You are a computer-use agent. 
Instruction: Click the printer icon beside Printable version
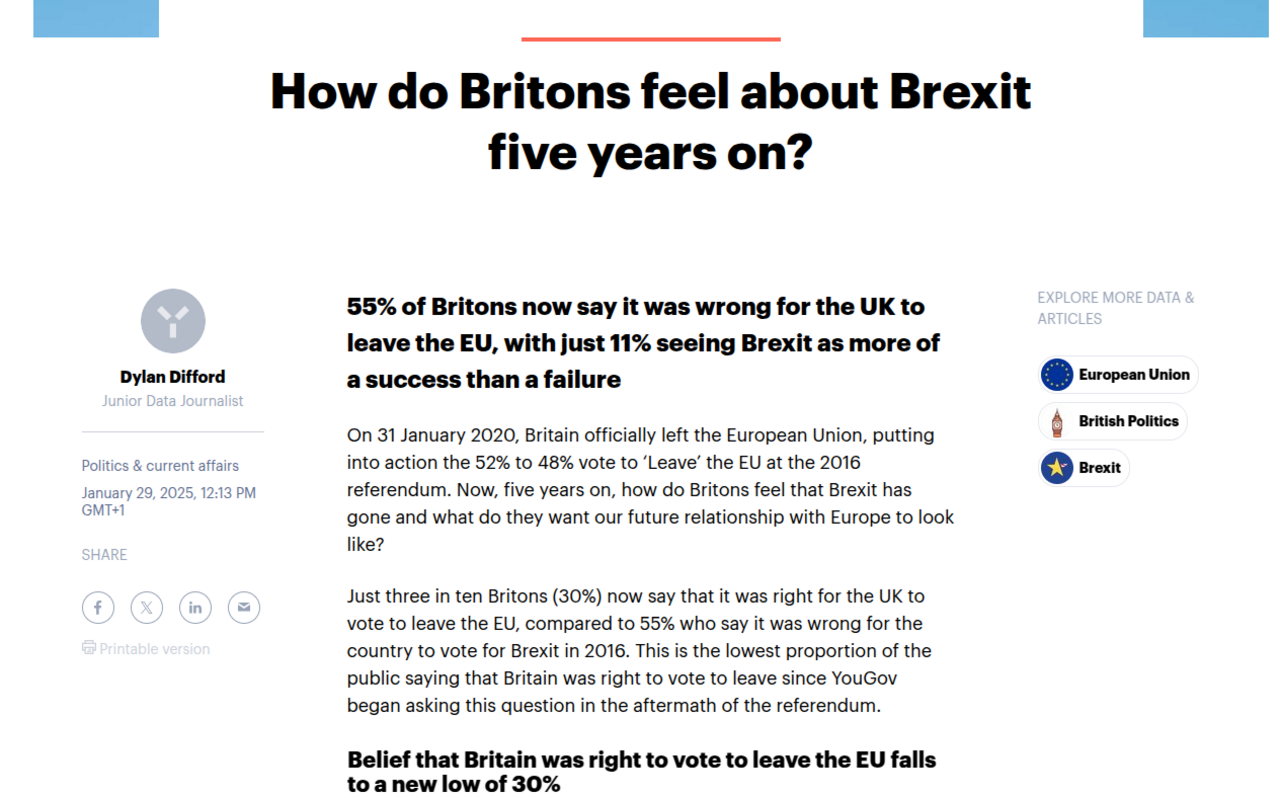coord(89,648)
